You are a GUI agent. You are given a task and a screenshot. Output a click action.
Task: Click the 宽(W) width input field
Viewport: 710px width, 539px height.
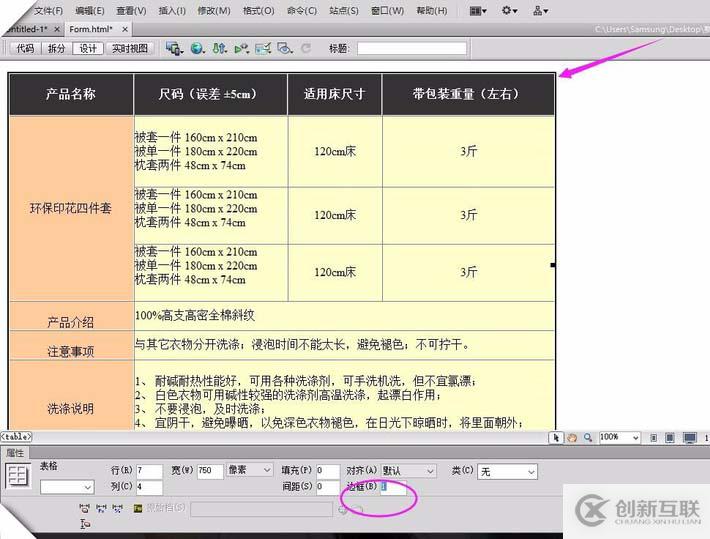[210, 471]
